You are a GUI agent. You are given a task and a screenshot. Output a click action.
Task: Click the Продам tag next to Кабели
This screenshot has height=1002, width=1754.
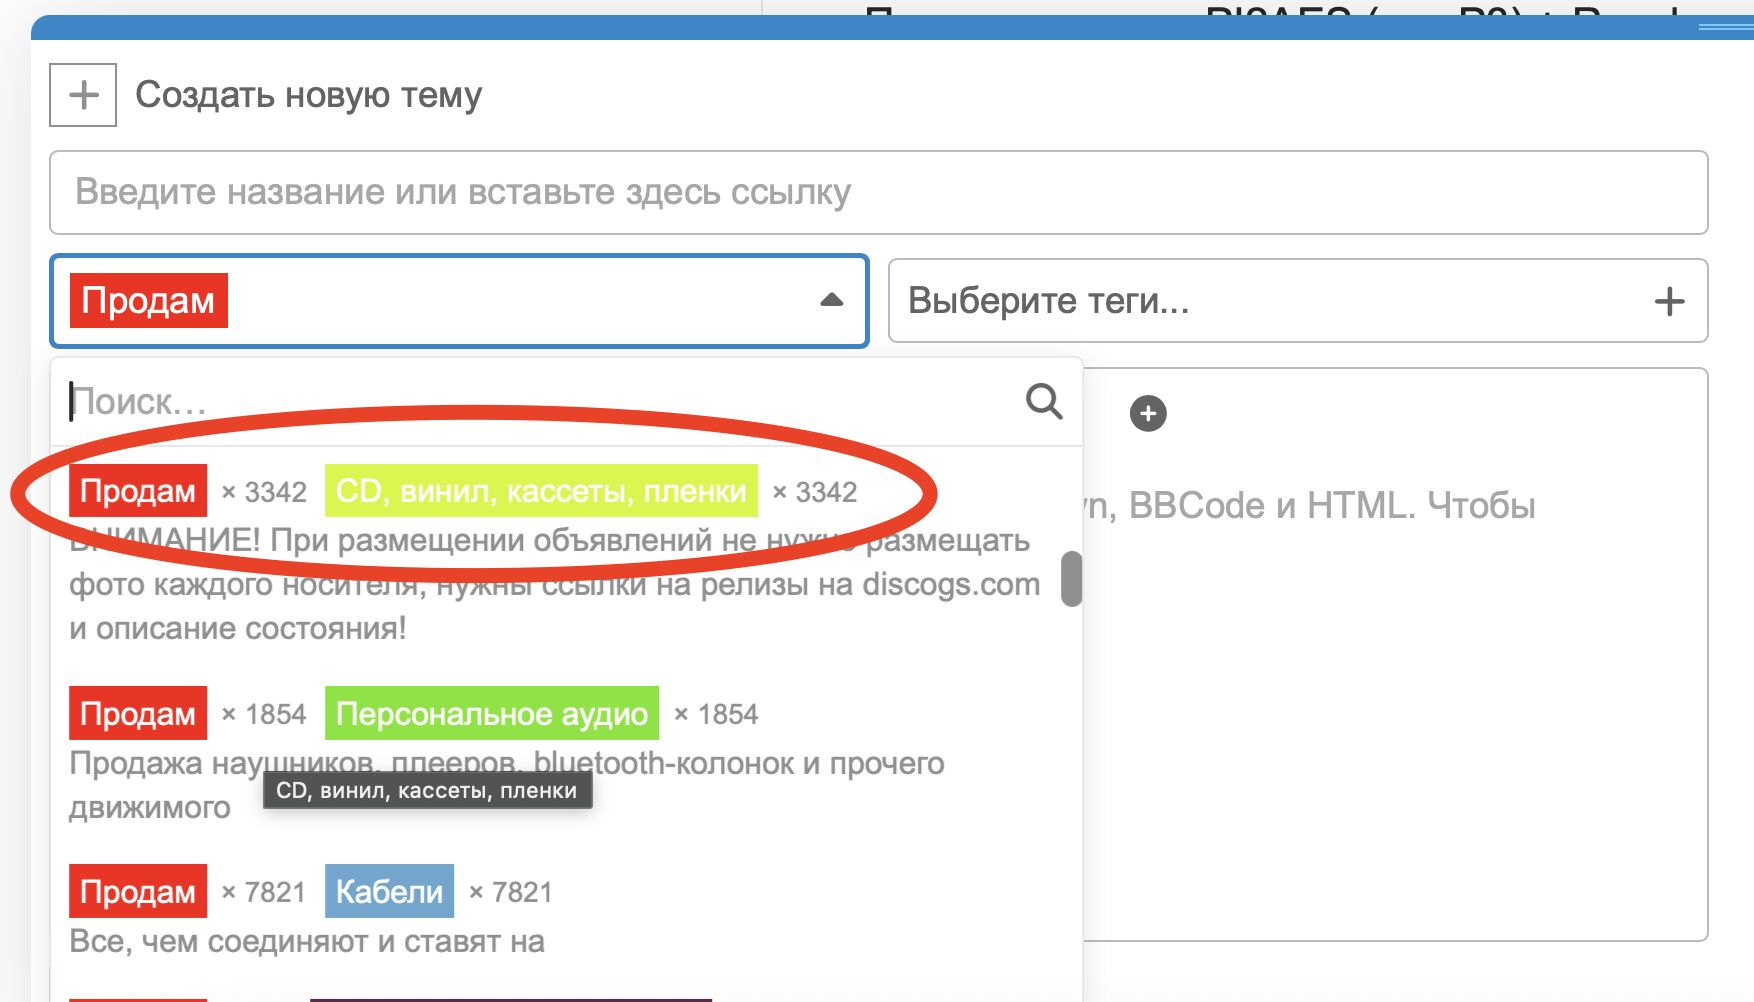point(138,891)
